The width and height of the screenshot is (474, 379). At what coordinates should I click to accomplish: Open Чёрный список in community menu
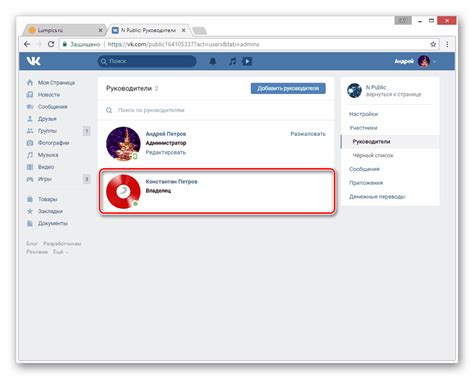[x=373, y=155]
